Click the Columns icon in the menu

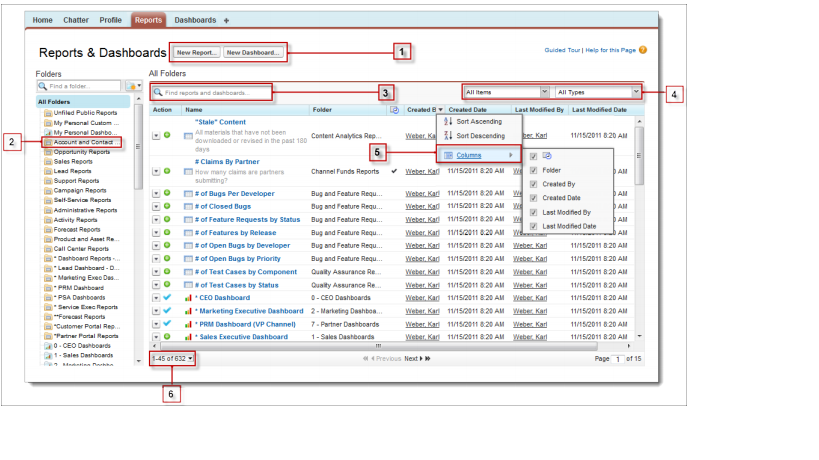point(448,155)
